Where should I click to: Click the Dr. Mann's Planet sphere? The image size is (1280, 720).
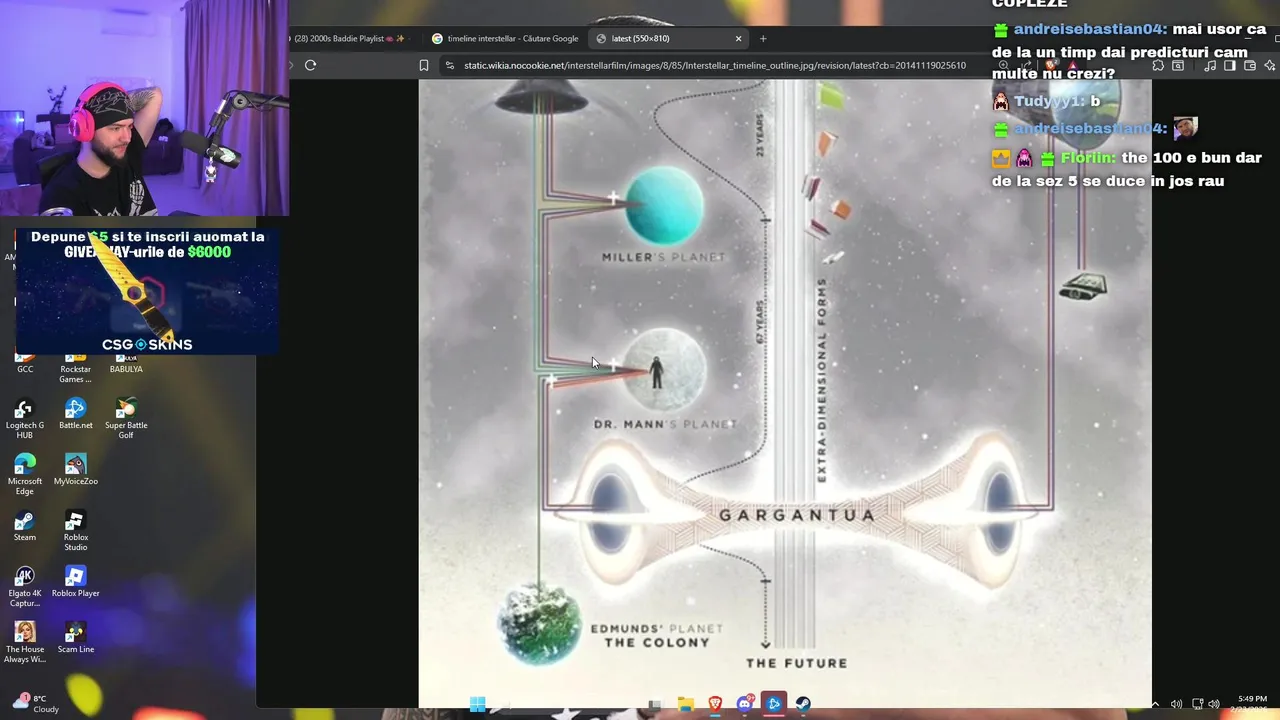pyautogui.click(x=664, y=369)
